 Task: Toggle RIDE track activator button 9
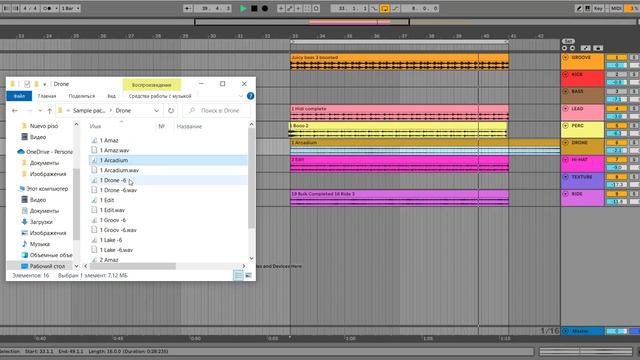[x=617, y=194]
